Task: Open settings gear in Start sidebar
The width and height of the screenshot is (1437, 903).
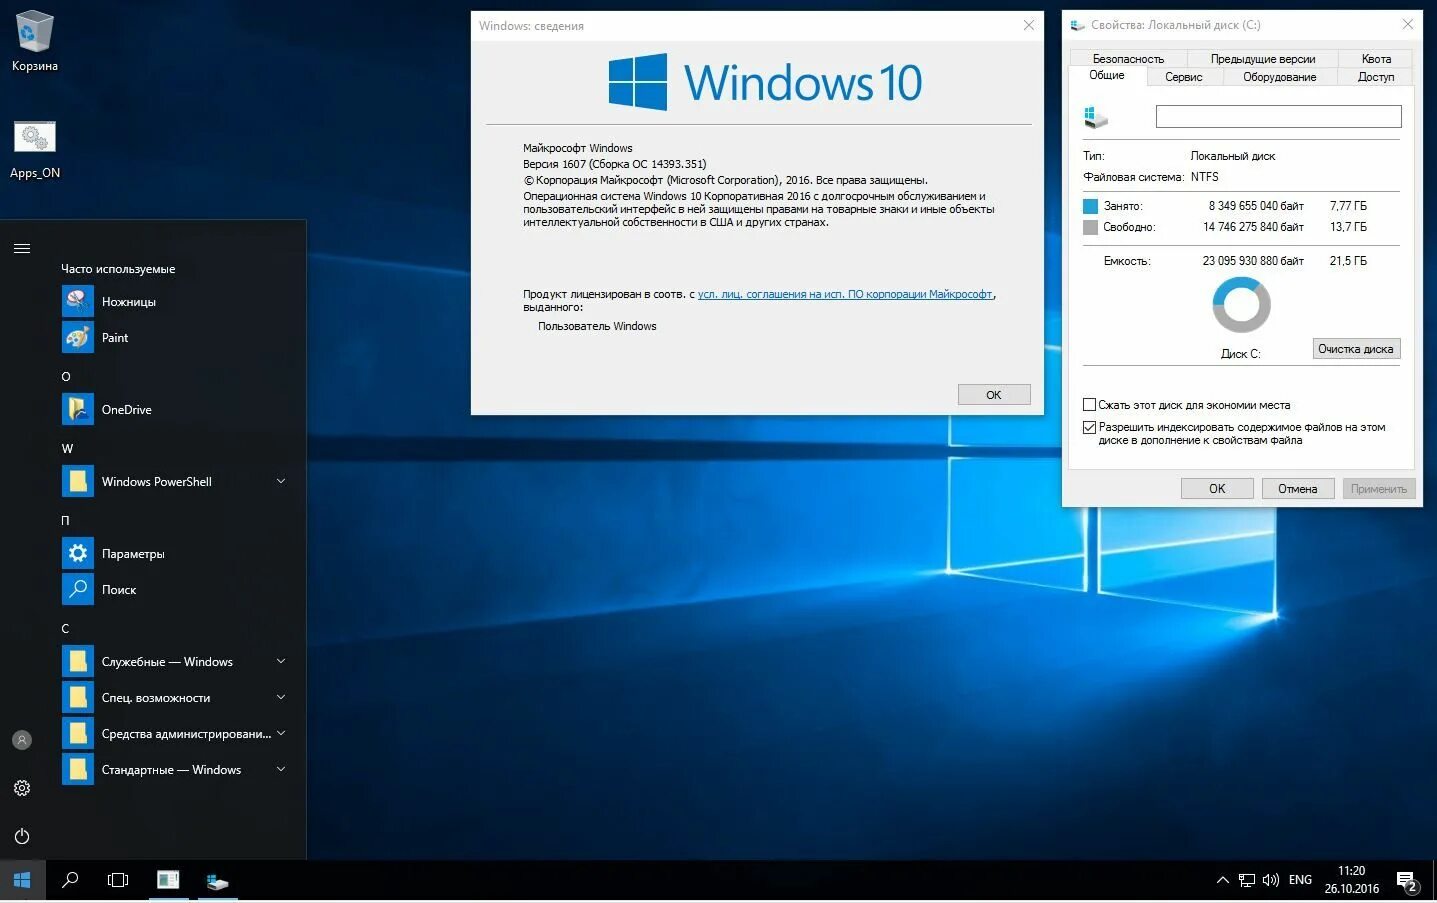Action: coord(22,788)
